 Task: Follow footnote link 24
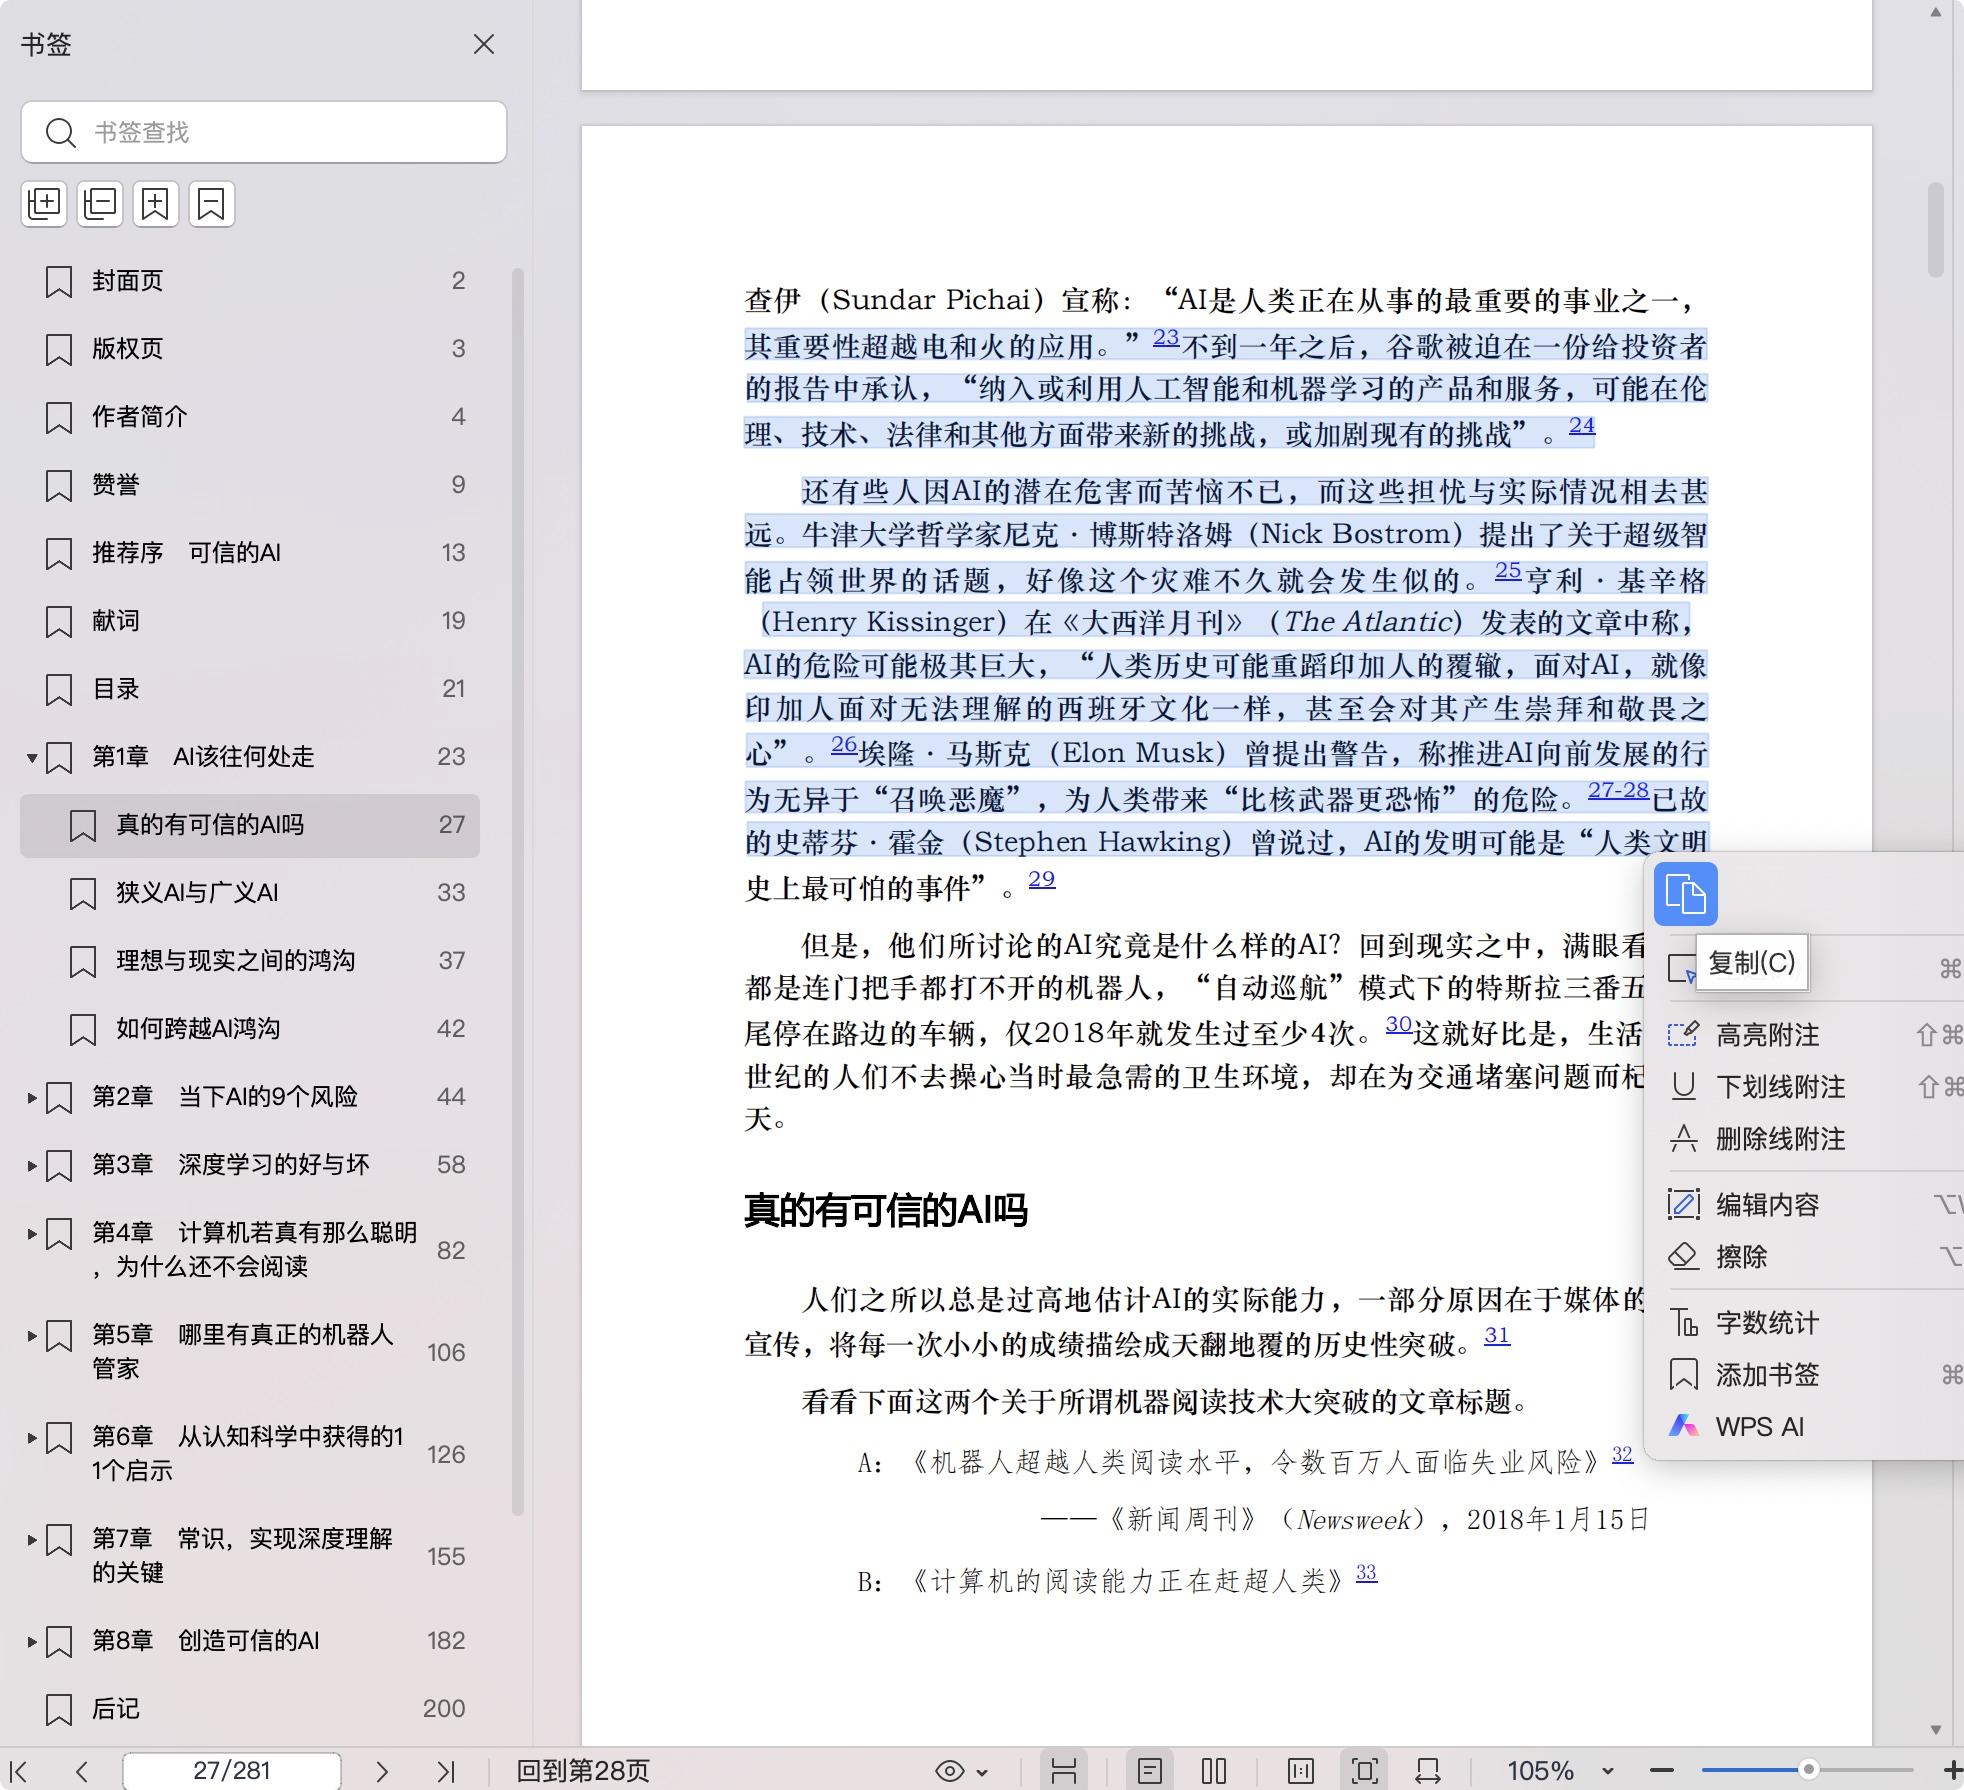[x=1582, y=426]
